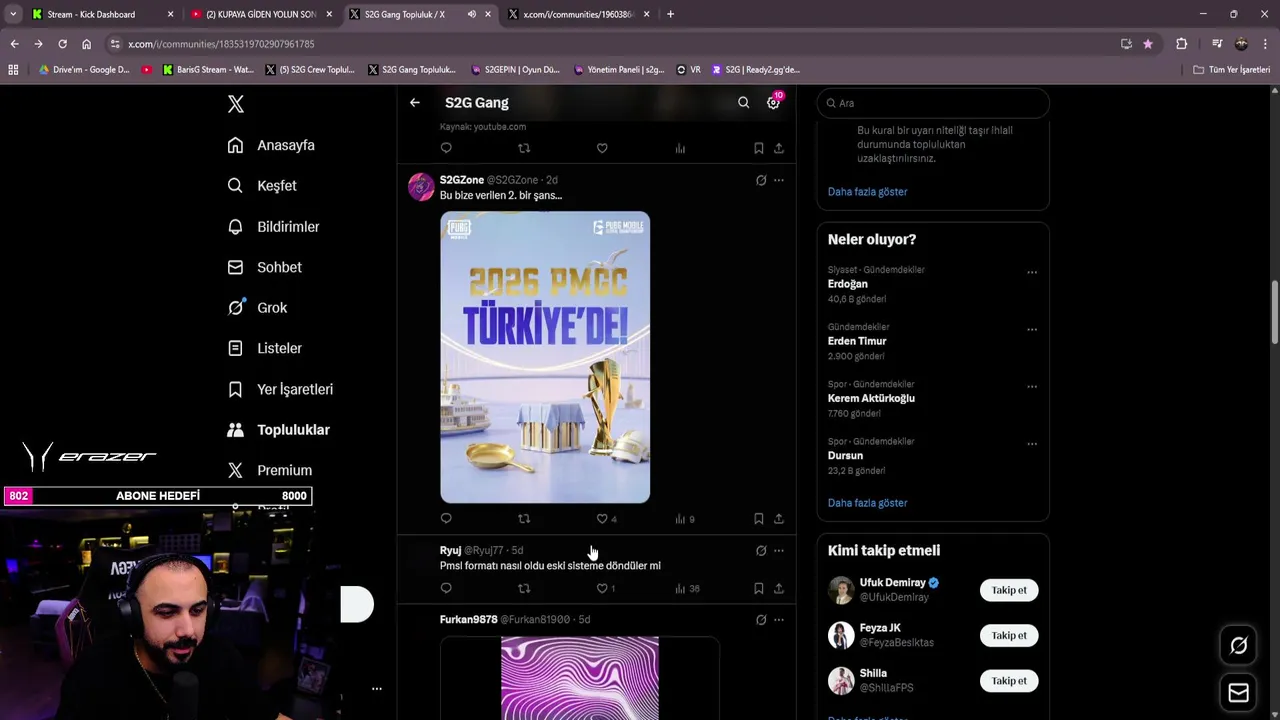Switch to Stream - Kick Dashboard tab
This screenshot has height=720, width=1280.
click(100, 14)
